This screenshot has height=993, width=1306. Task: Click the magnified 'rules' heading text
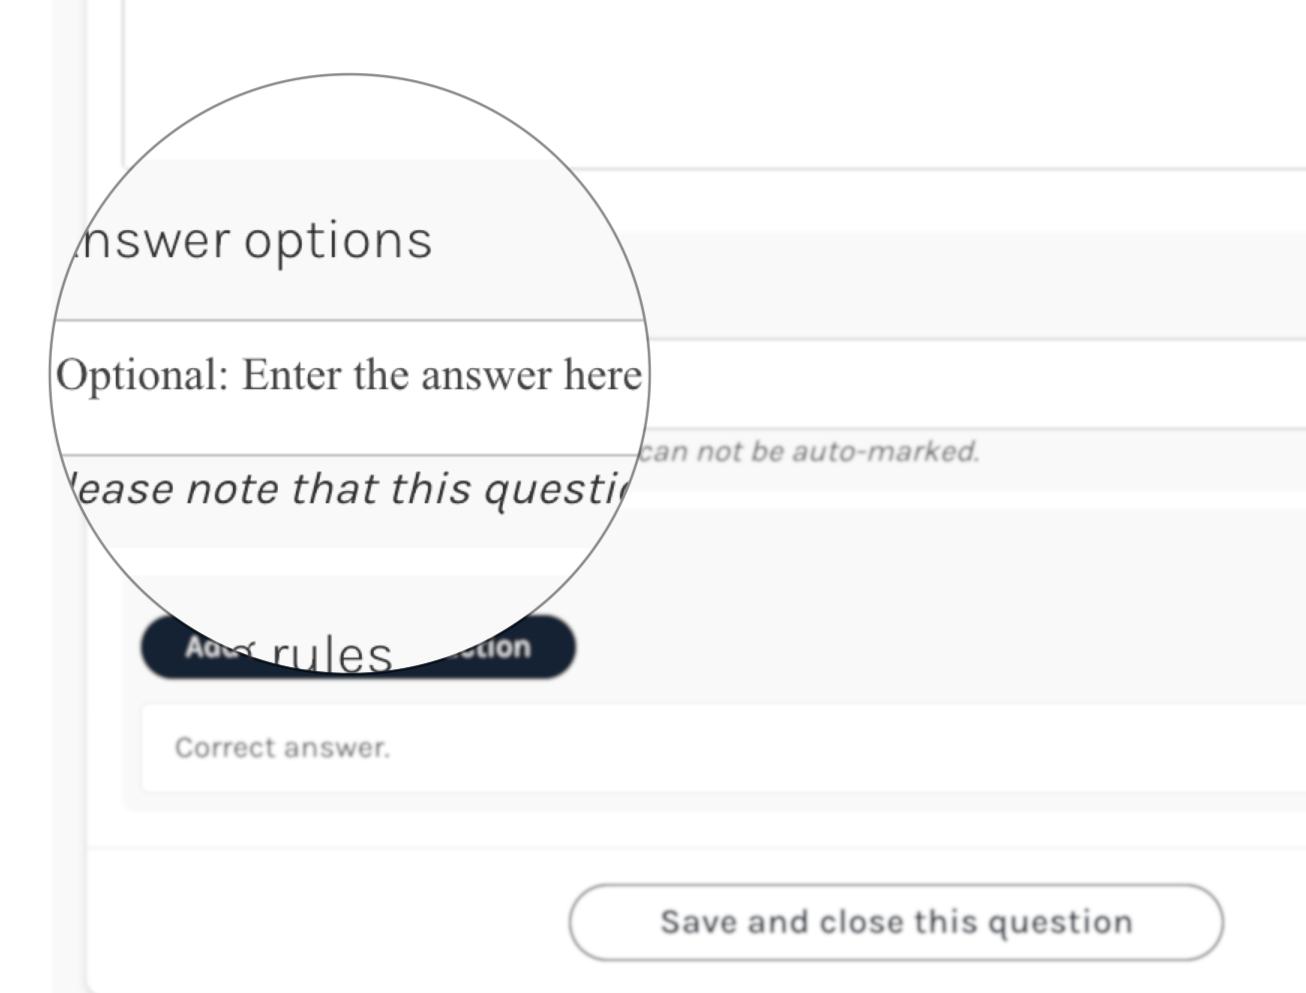(332, 655)
